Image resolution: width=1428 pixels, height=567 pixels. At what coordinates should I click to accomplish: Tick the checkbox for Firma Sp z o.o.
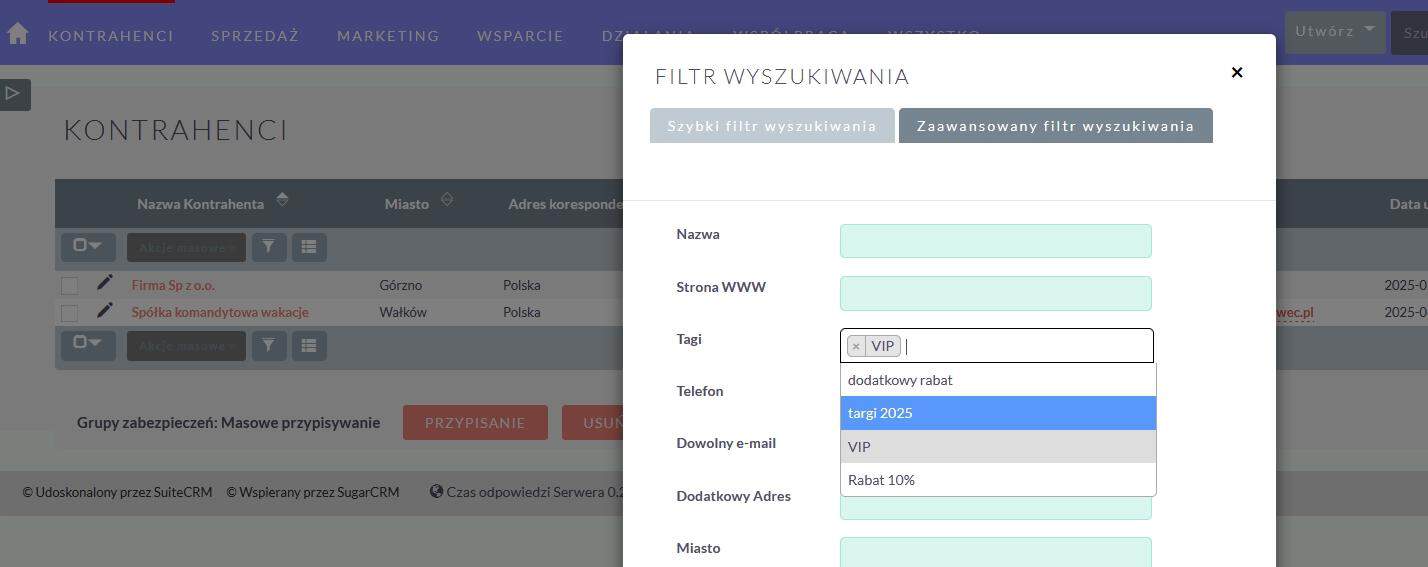pos(69,286)
